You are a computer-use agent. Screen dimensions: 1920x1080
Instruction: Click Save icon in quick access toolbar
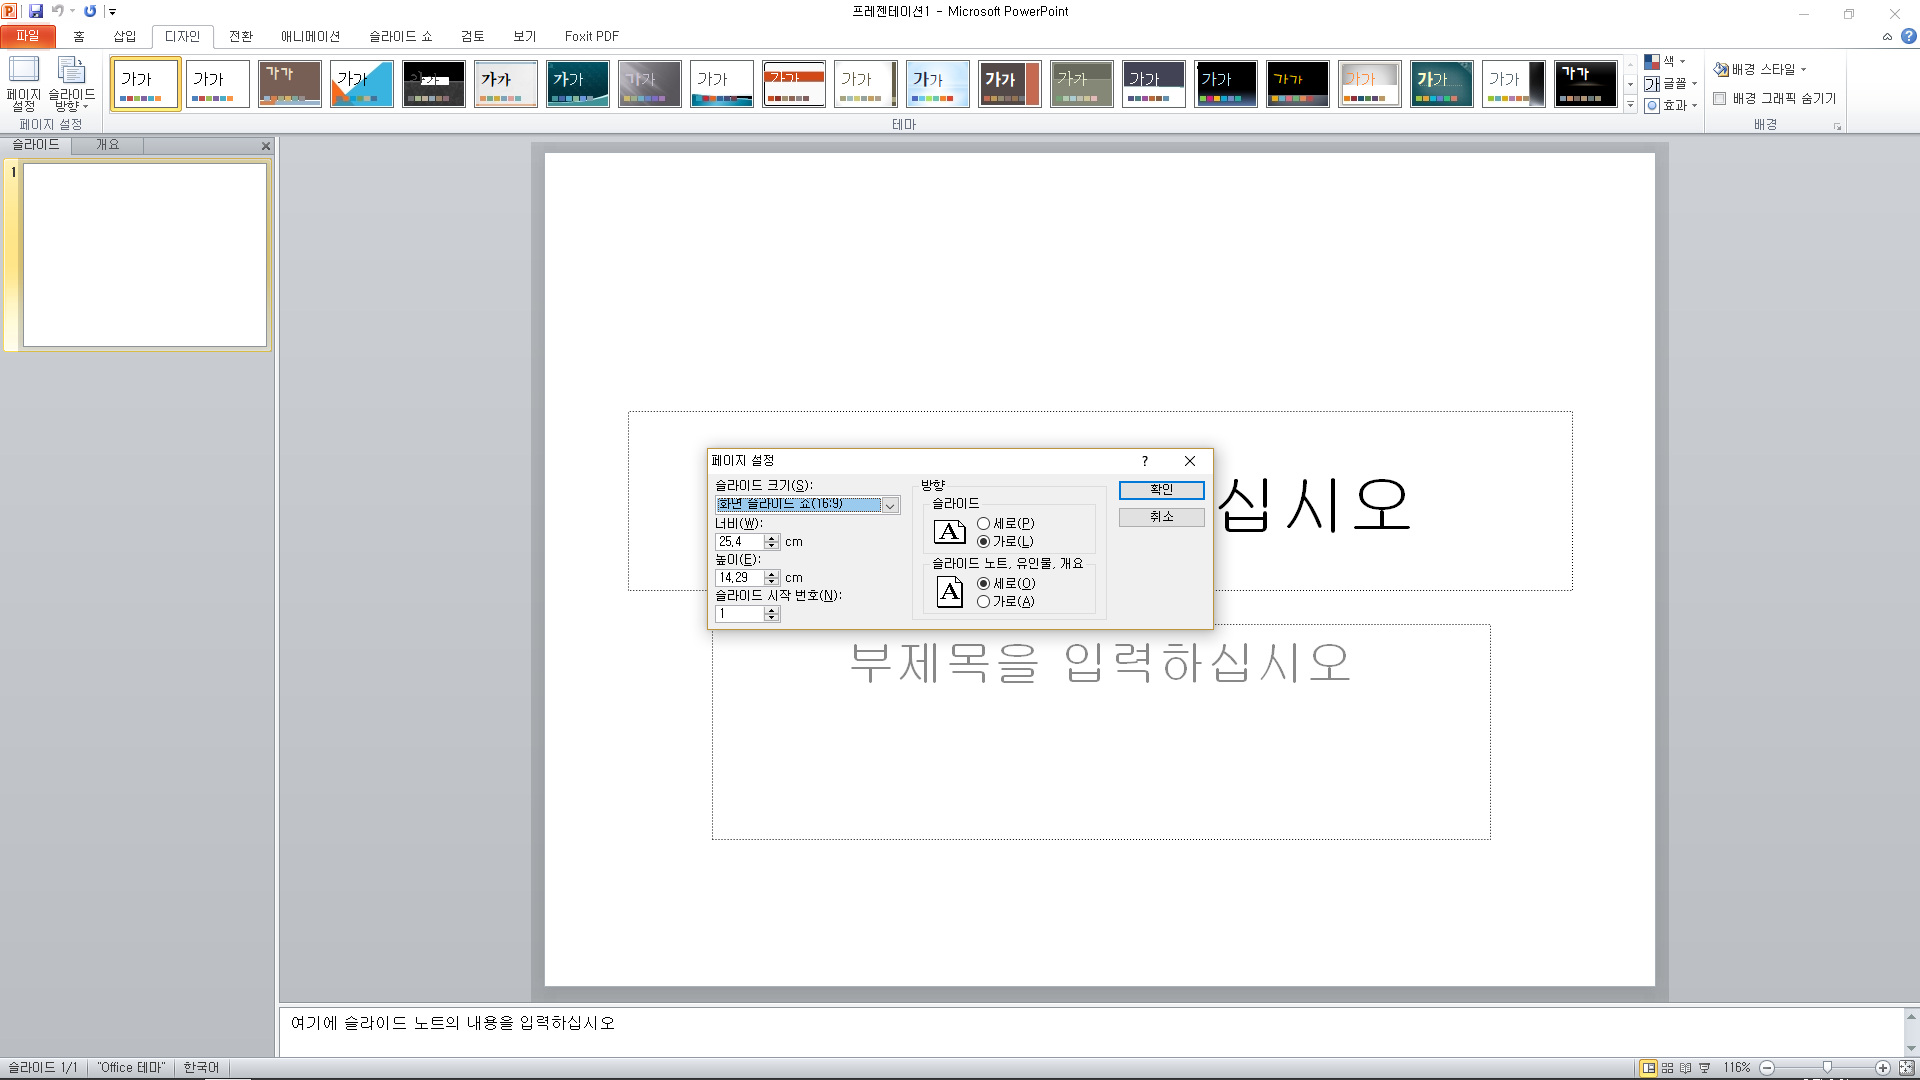(36, 11)
